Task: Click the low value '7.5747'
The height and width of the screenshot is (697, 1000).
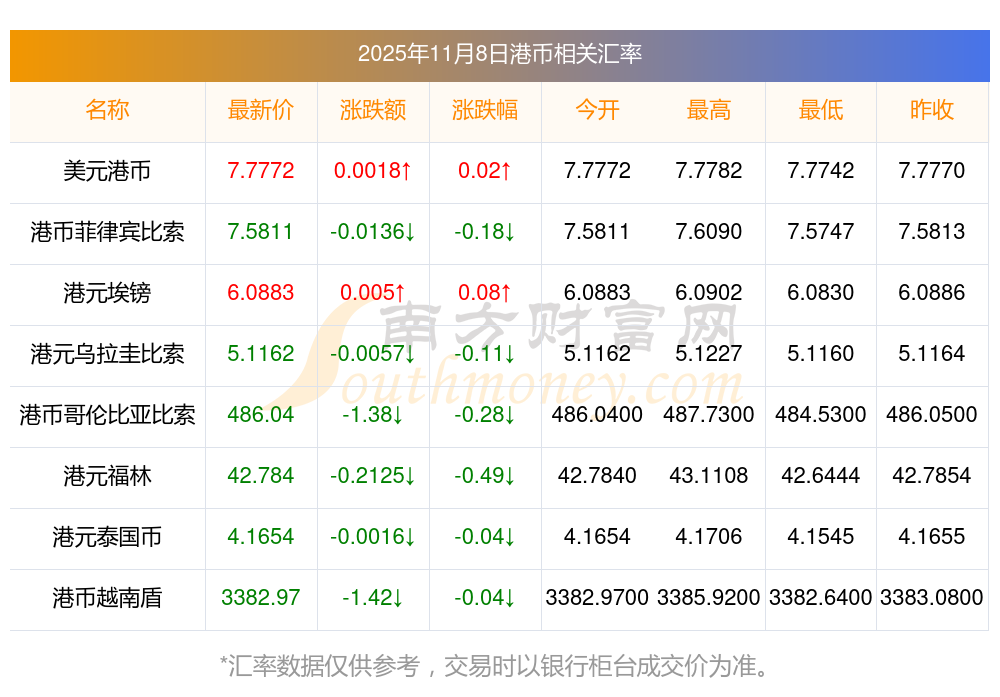Action: (821, 231)
